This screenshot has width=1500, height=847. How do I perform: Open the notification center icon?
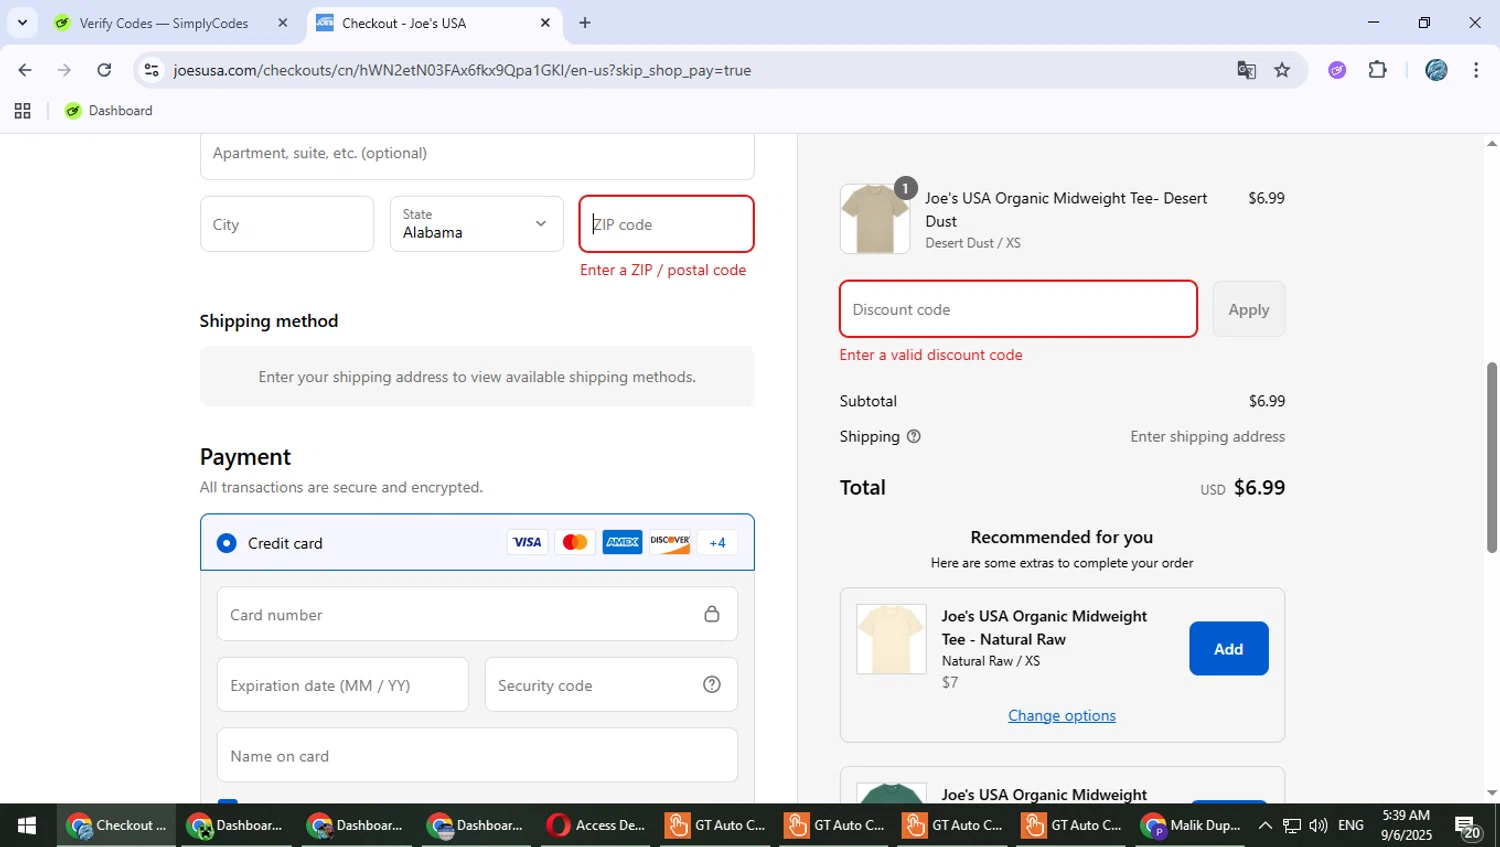tap(1468, 826)
